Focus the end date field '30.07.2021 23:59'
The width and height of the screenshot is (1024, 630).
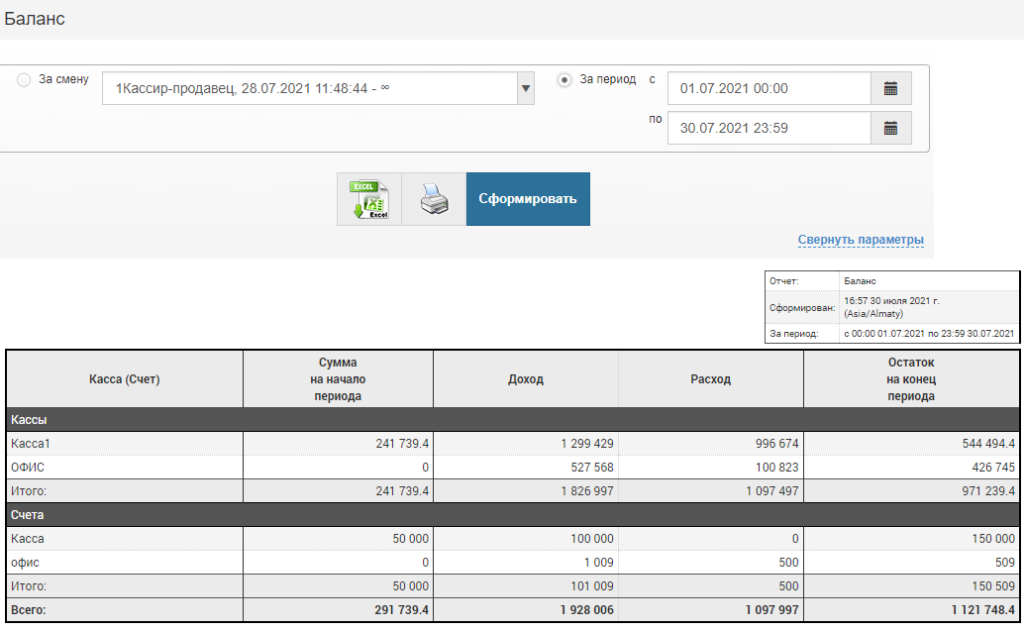point(768,128)
